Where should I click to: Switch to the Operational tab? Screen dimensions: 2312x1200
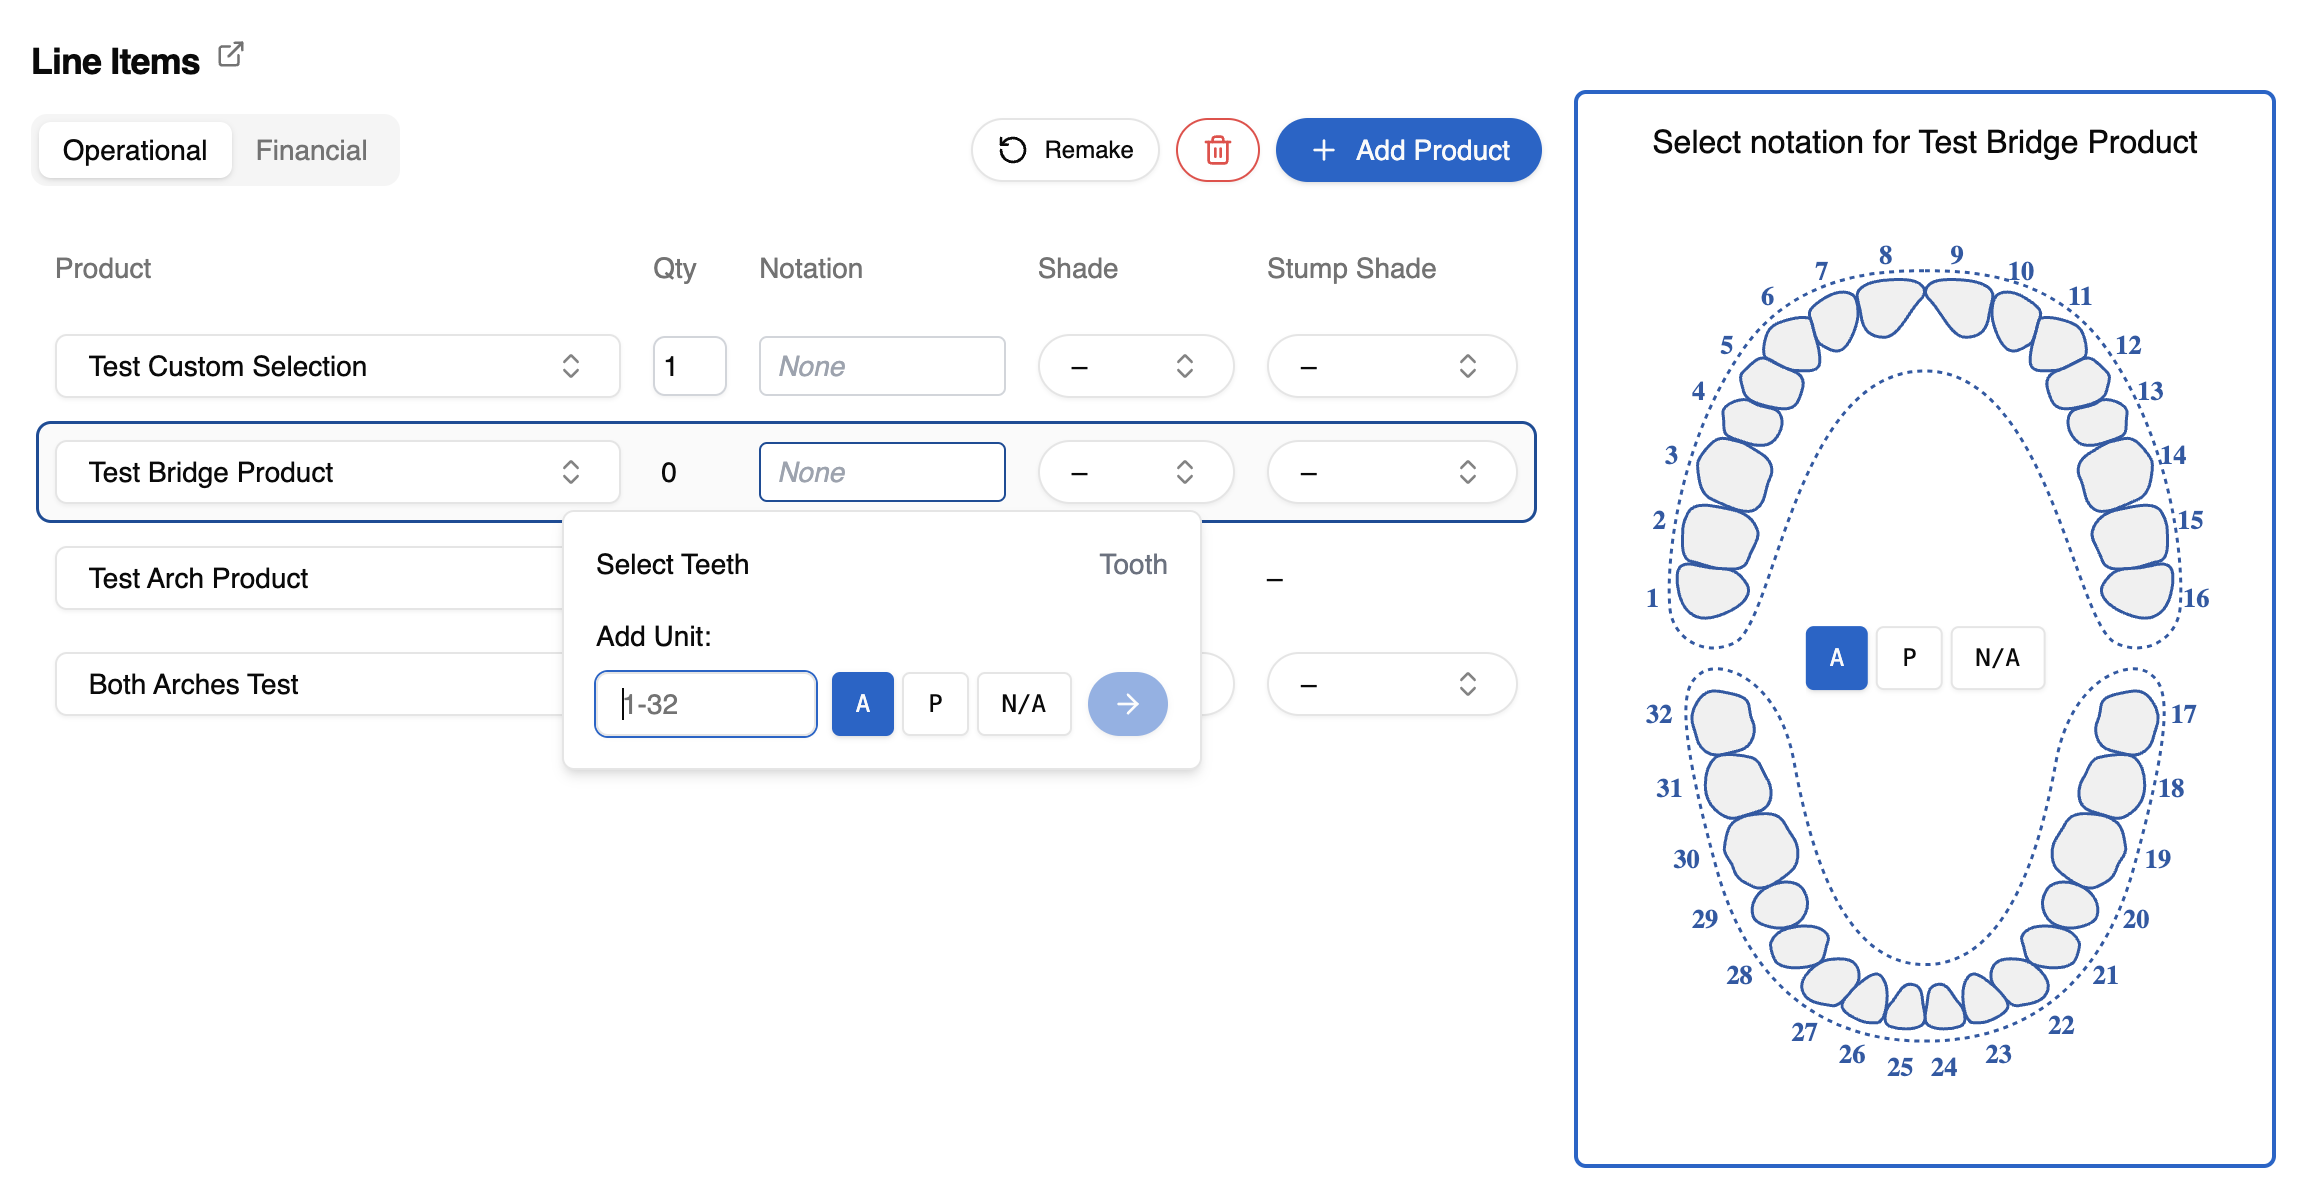[x=135, y=150]
